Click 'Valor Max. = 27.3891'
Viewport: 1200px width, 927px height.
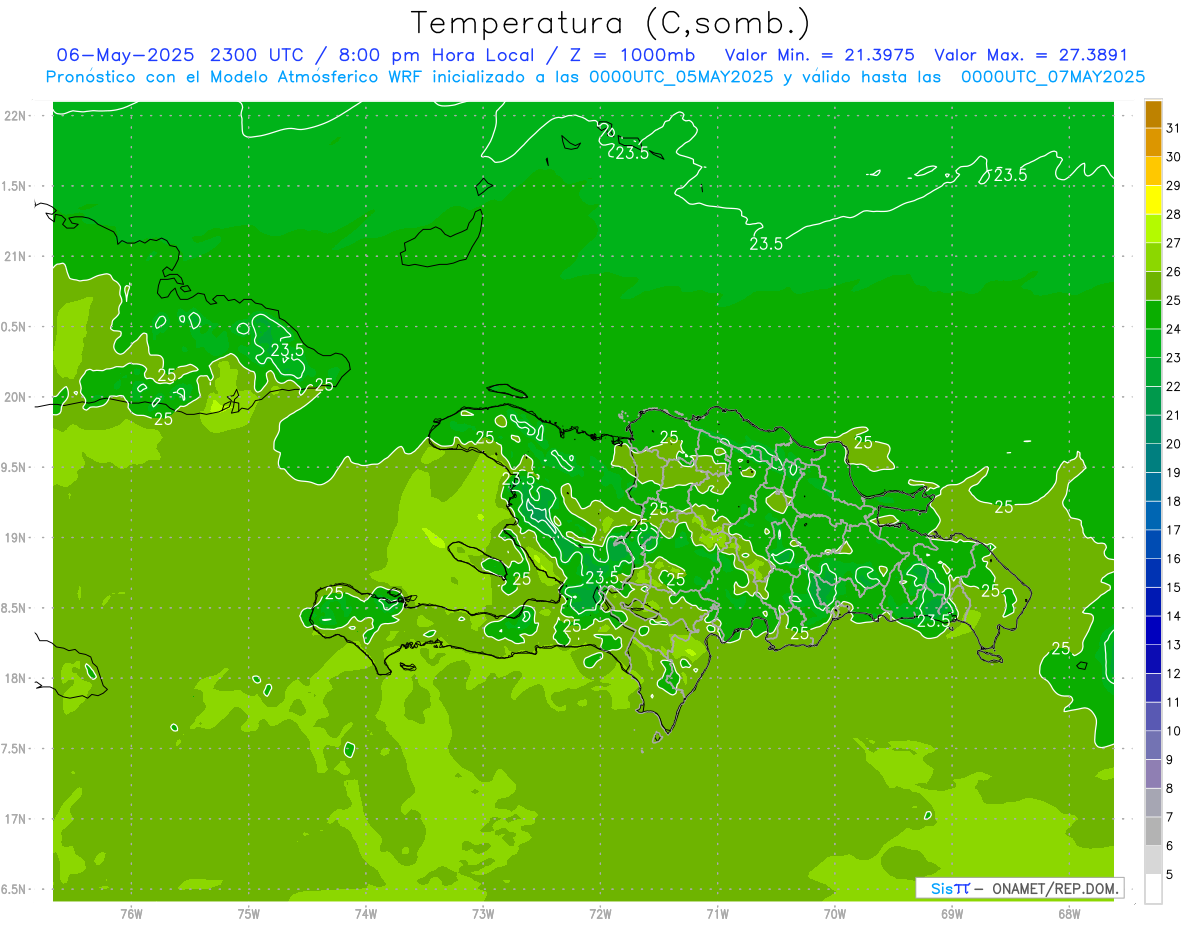1031,55
